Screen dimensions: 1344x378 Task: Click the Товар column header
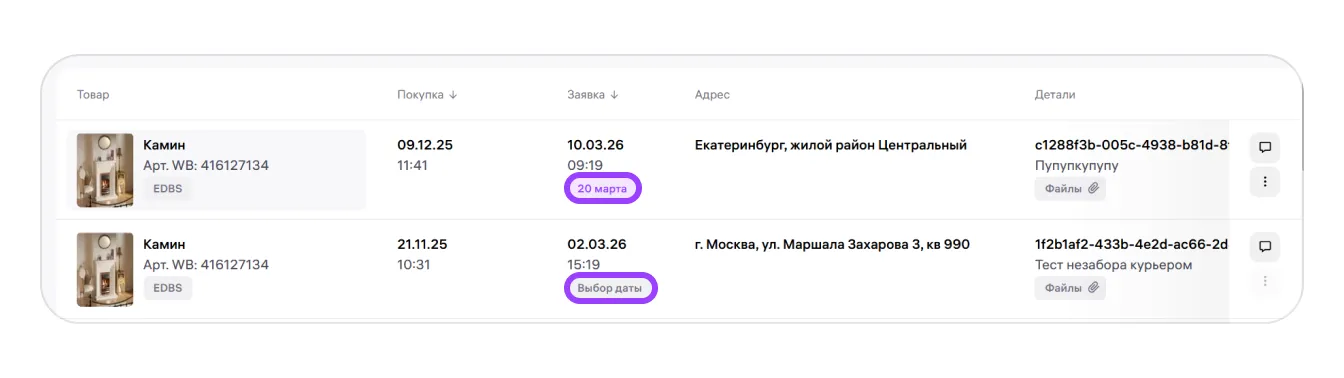93,95
